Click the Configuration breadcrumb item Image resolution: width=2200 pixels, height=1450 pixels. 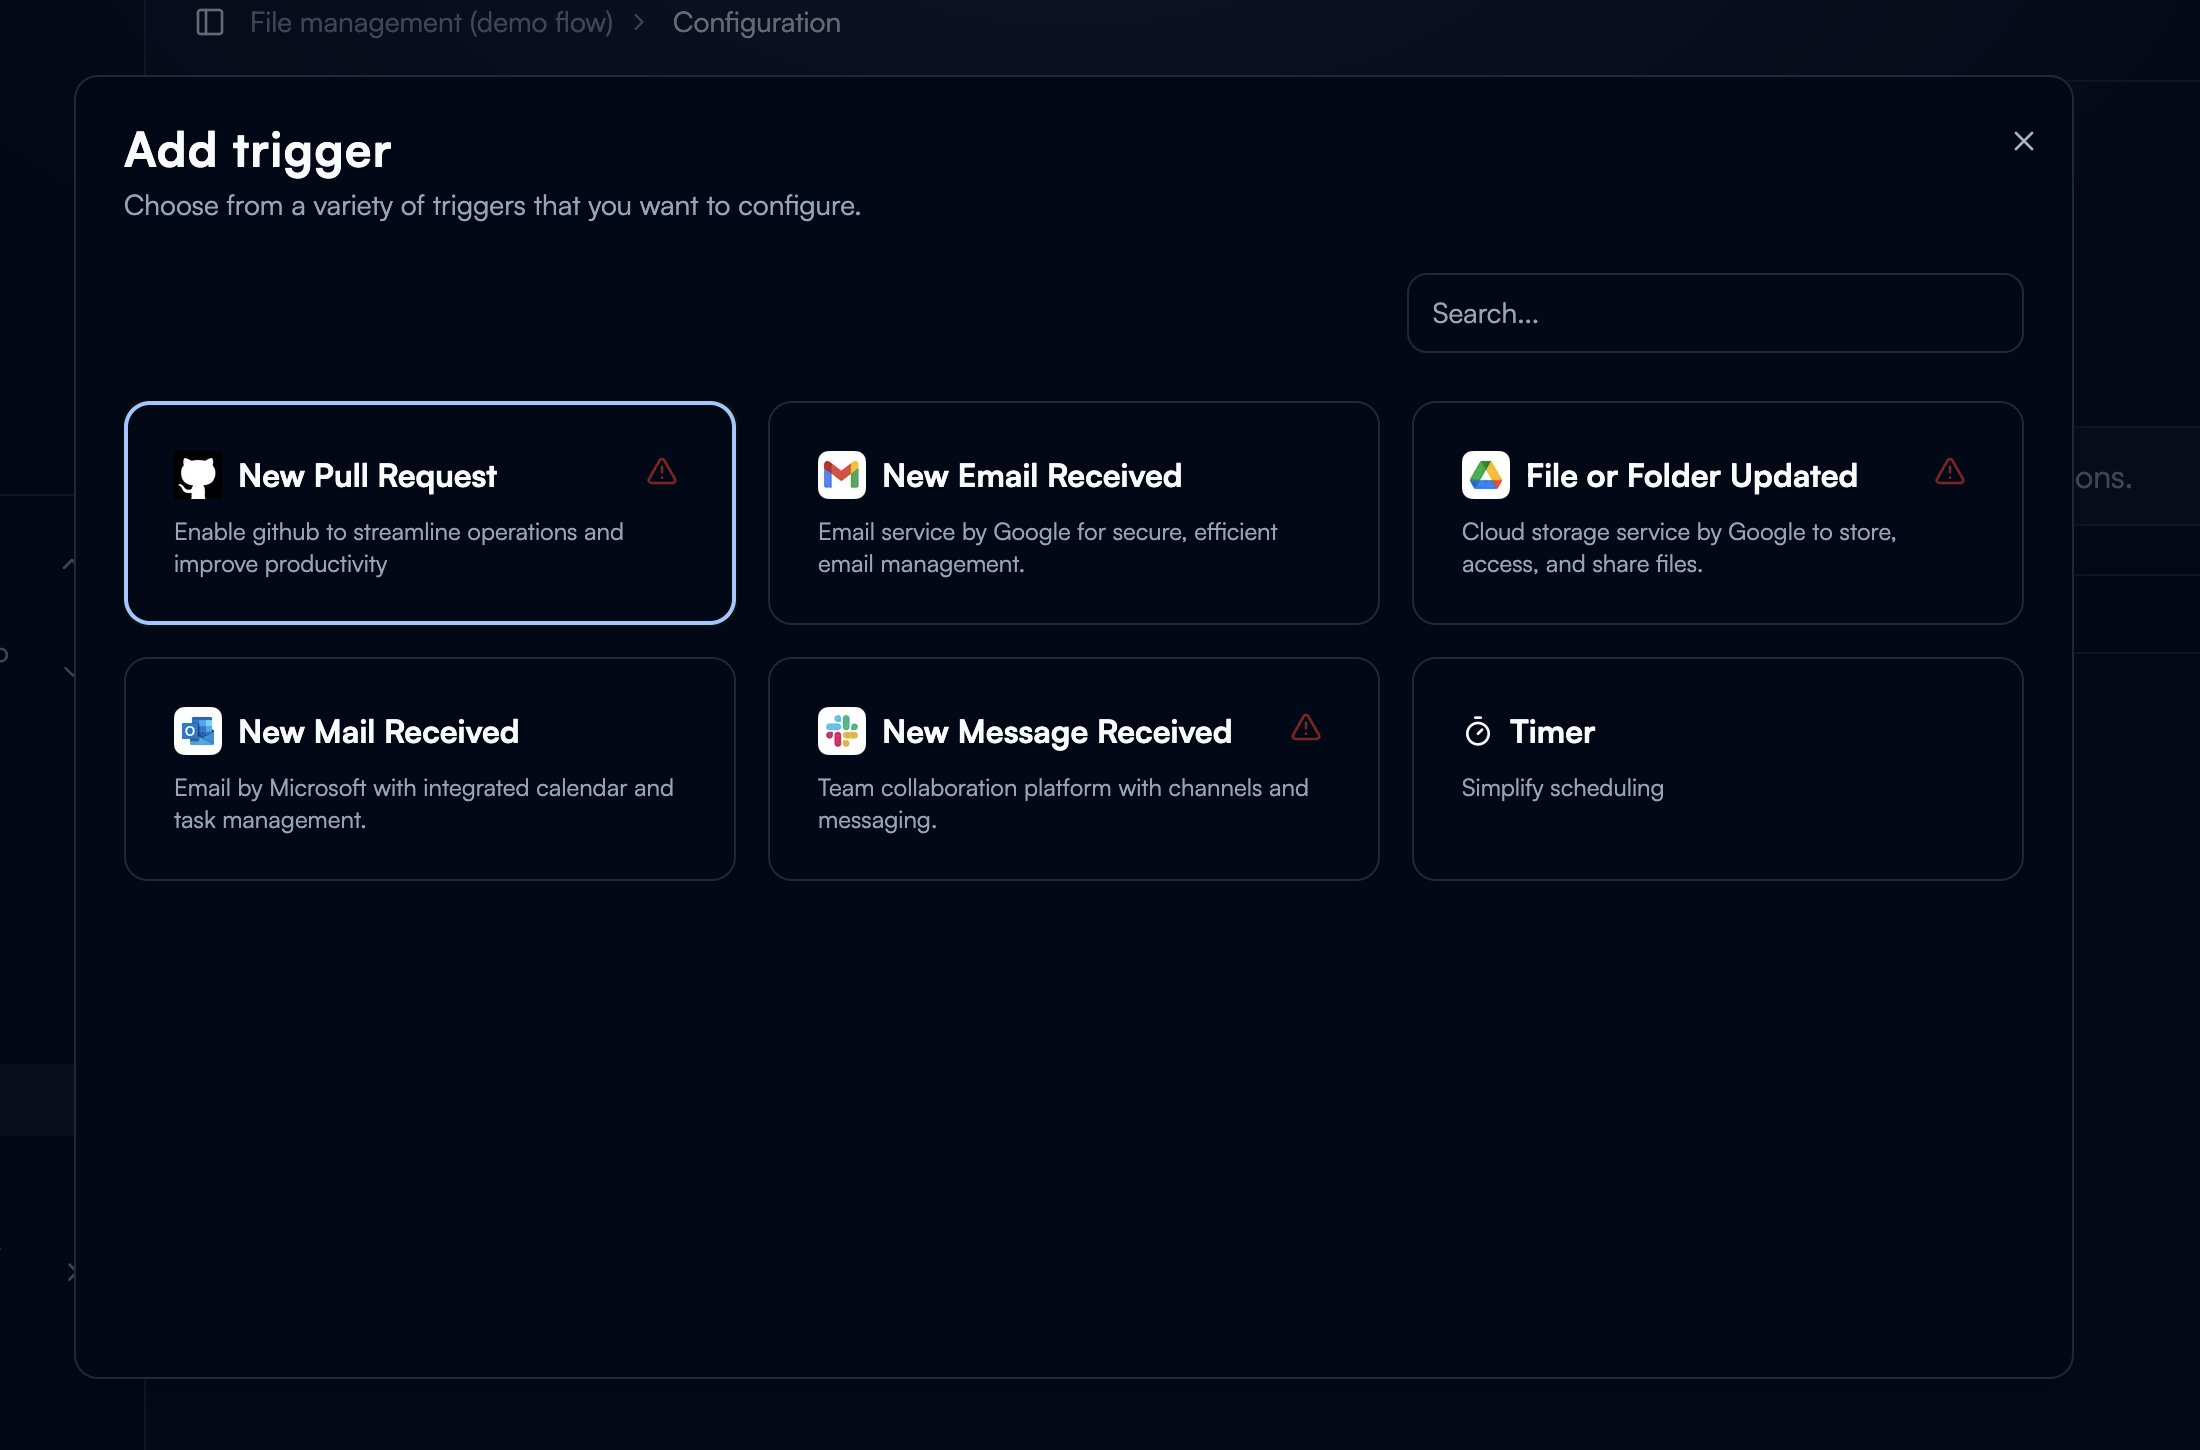(756, 22)
